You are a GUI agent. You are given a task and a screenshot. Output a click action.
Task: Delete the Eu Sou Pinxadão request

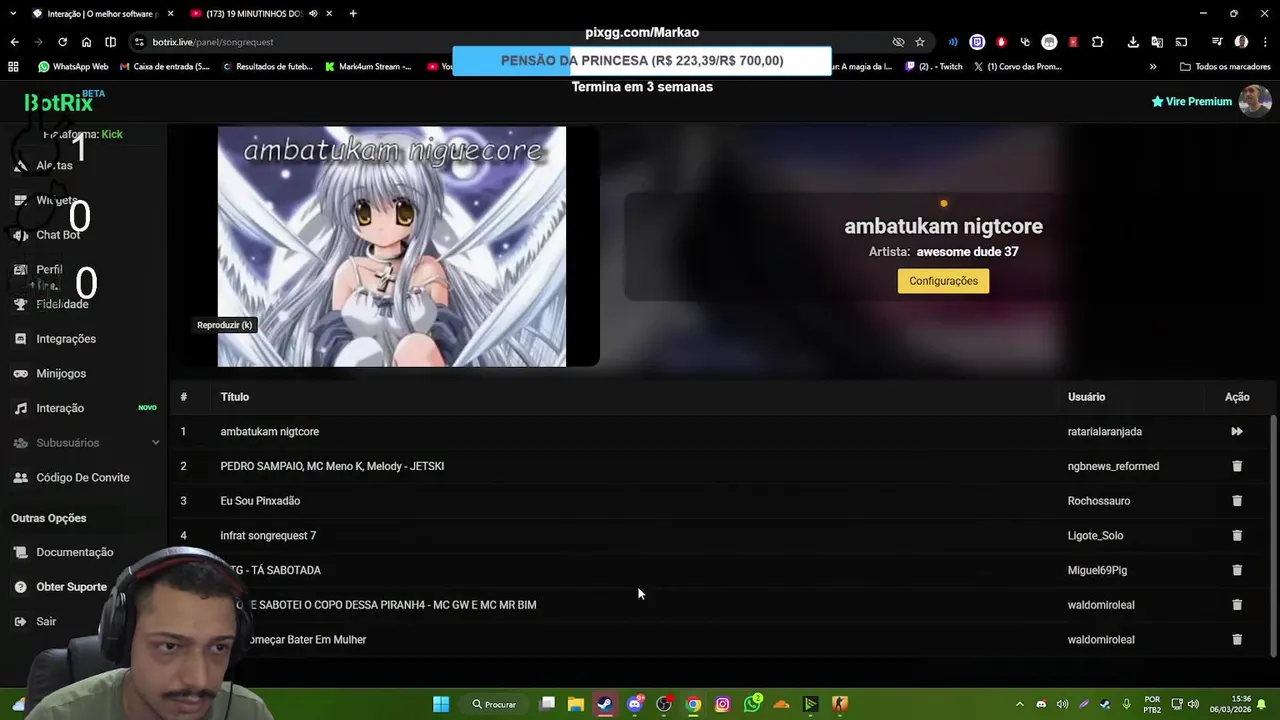coord(1237,501)
